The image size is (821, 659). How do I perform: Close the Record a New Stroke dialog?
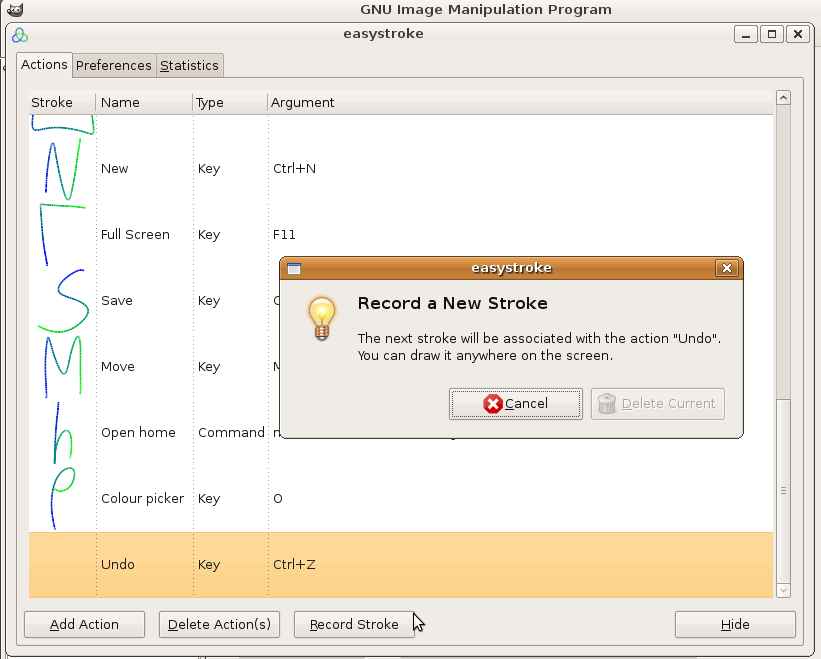[727, 269]
